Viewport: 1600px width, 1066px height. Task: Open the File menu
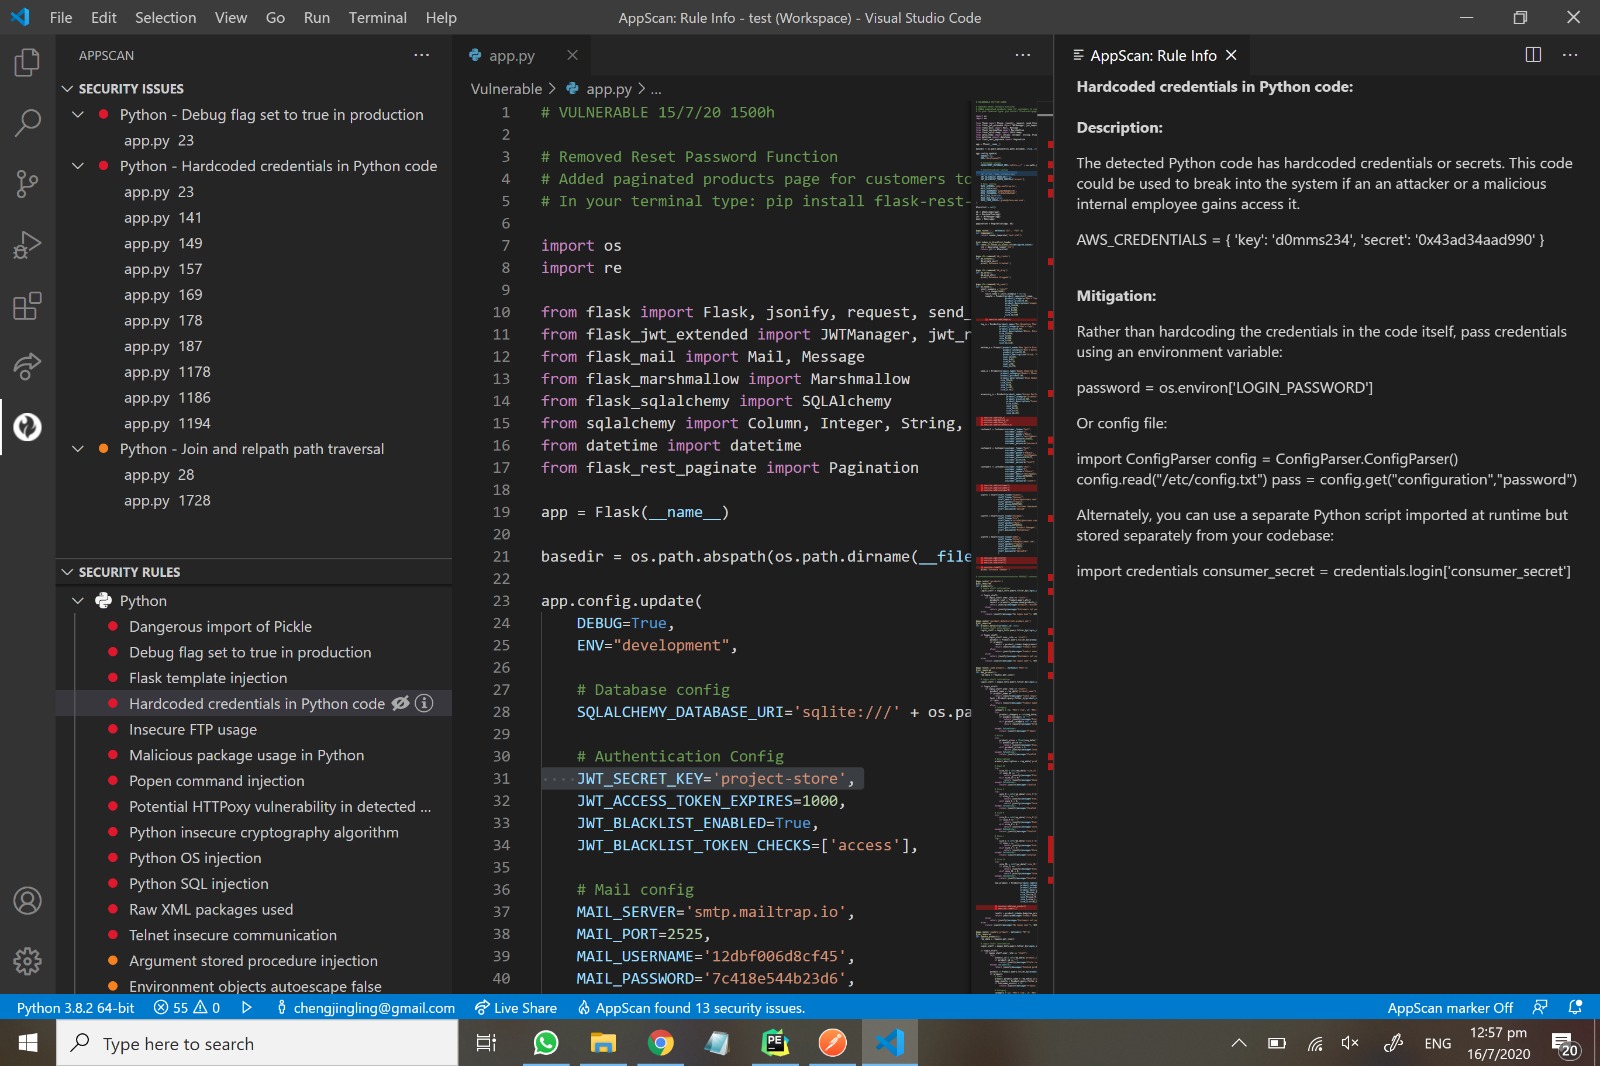[60, 17]
